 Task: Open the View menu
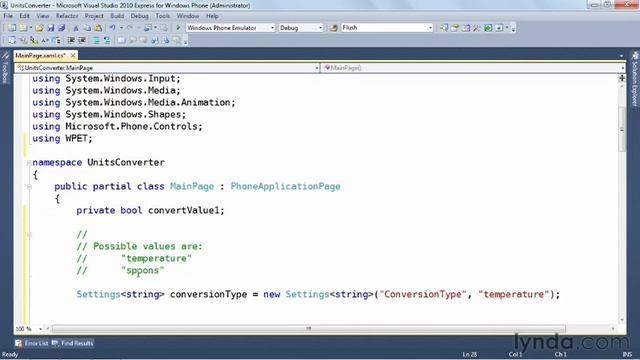click(42, 16)
